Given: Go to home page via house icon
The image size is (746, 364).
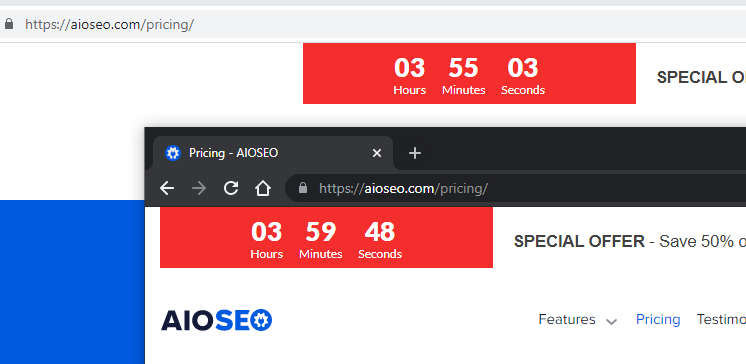Looking at the screenshot, I should coord(263,188).
